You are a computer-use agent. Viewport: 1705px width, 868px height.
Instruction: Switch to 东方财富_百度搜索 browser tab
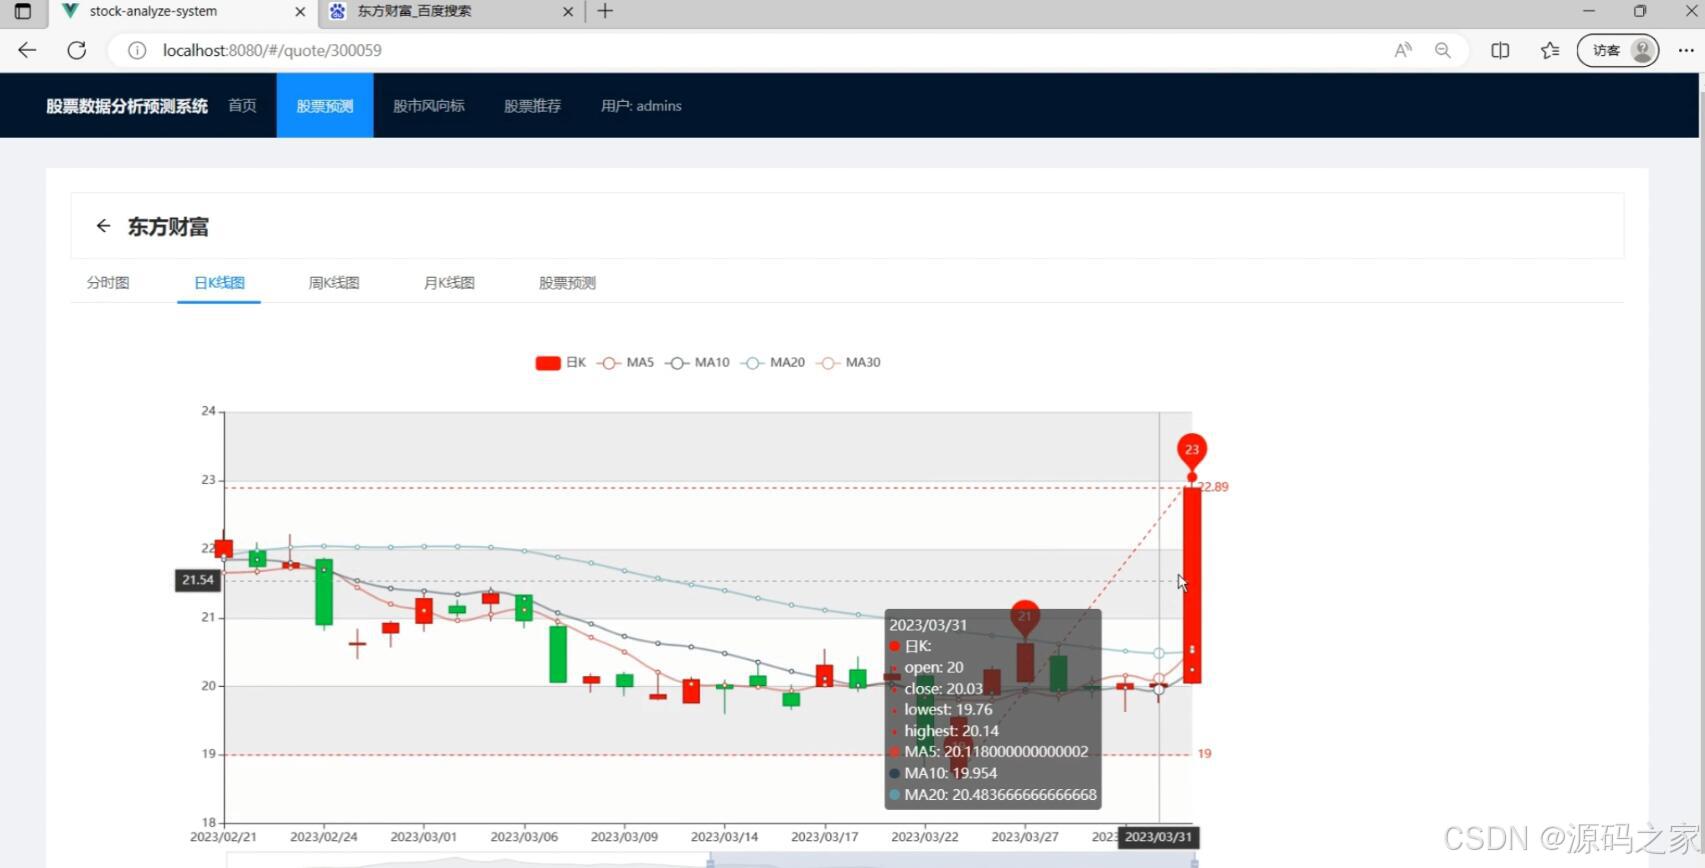(452, 12)
